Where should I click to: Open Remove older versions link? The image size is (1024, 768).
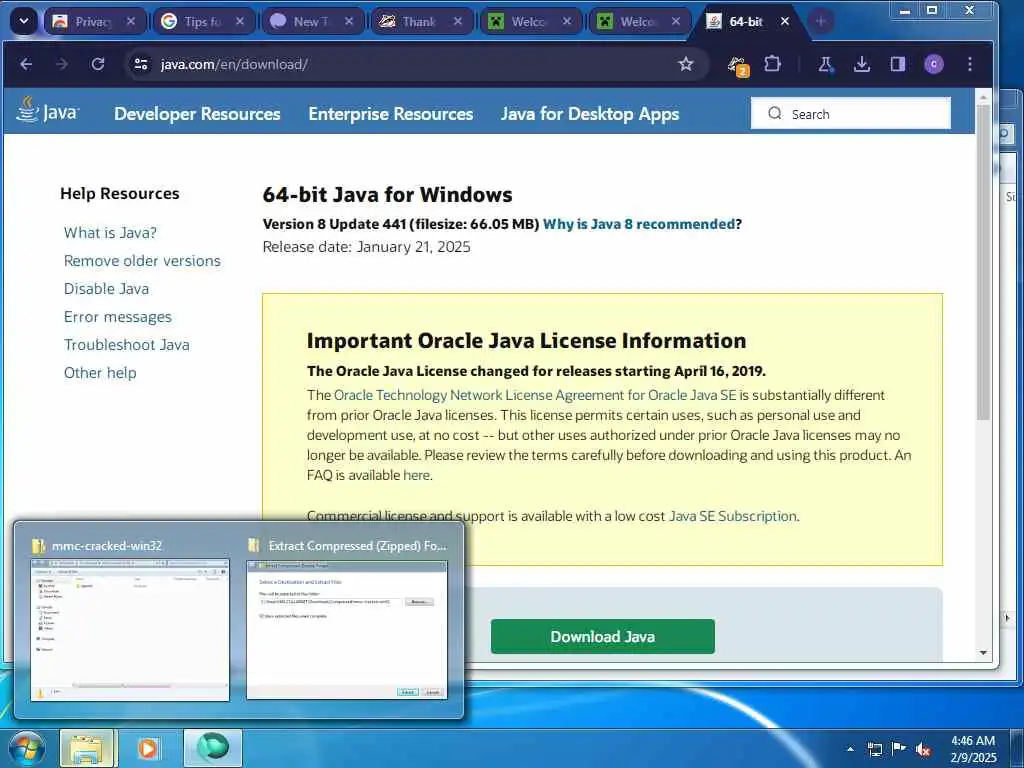[142, 261]
